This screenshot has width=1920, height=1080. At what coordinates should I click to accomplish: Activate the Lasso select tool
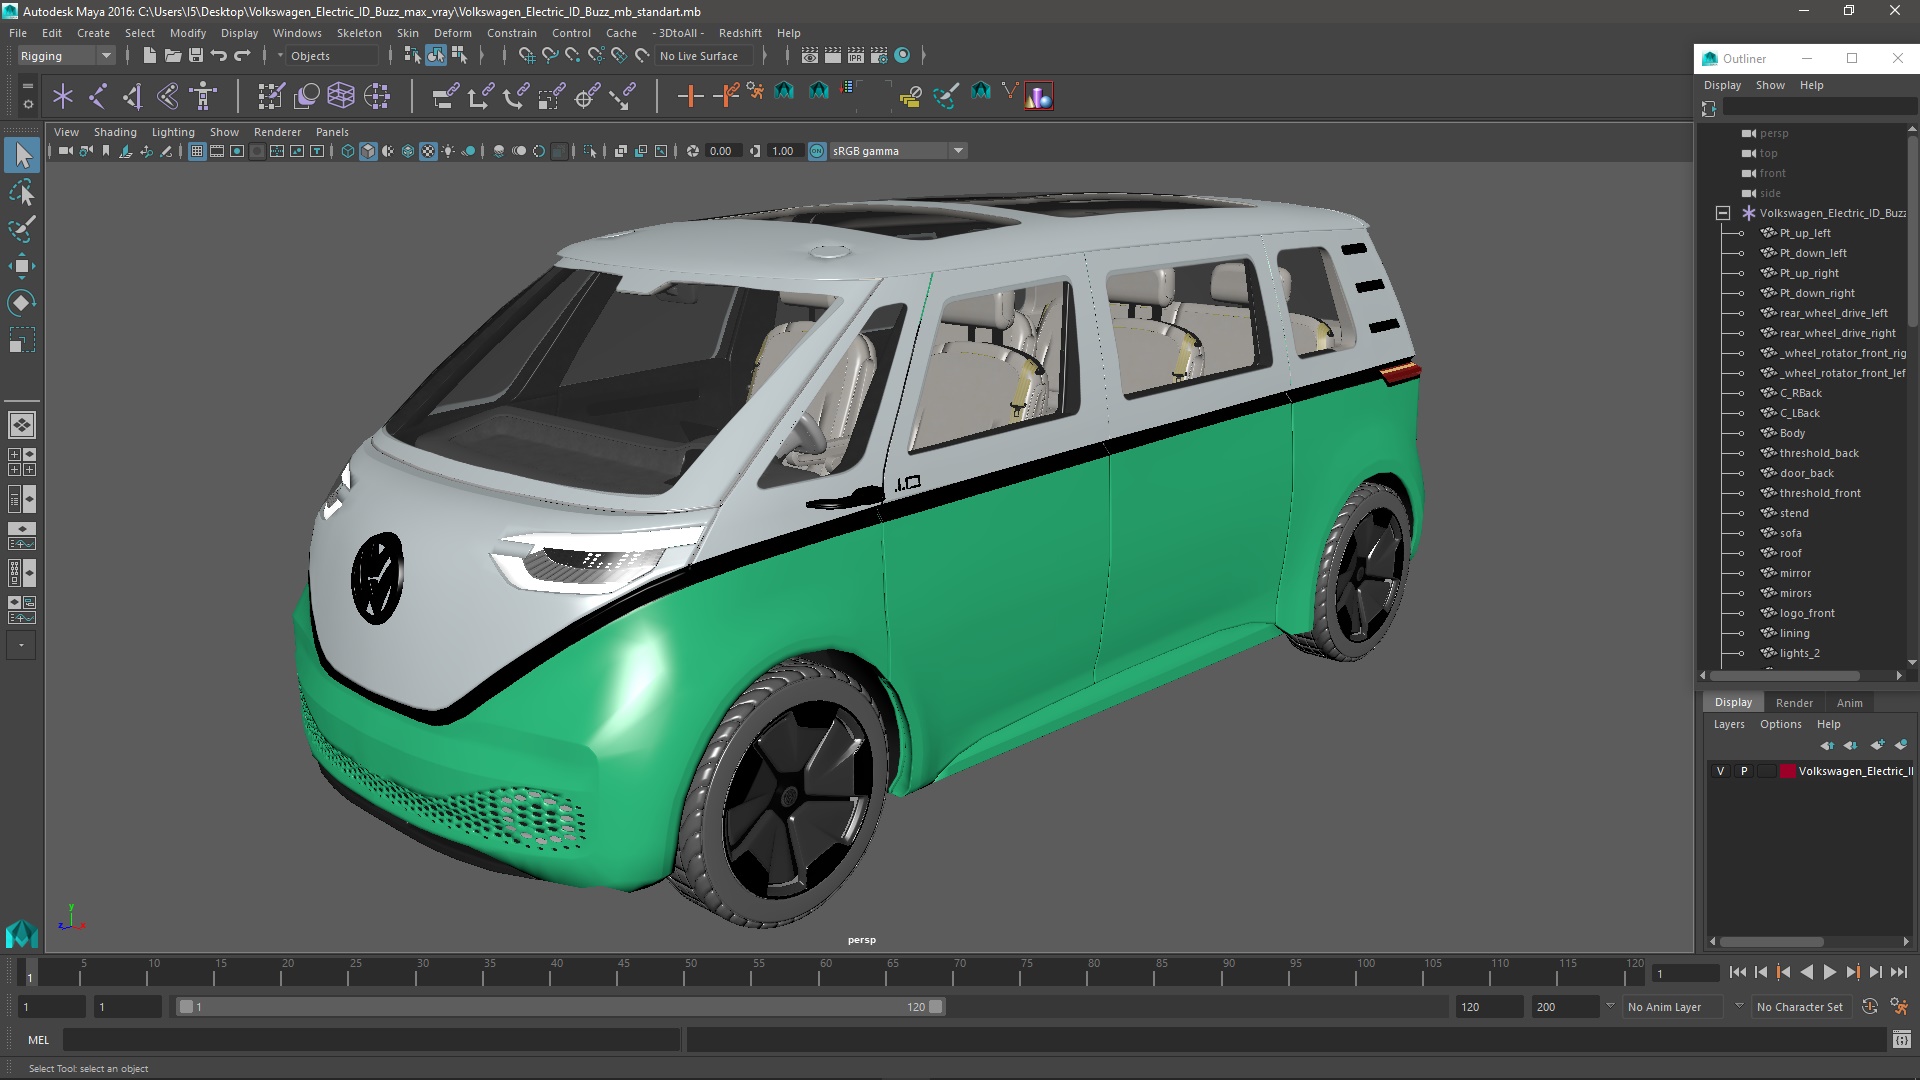pyautogui.click(x=22, y=192)
